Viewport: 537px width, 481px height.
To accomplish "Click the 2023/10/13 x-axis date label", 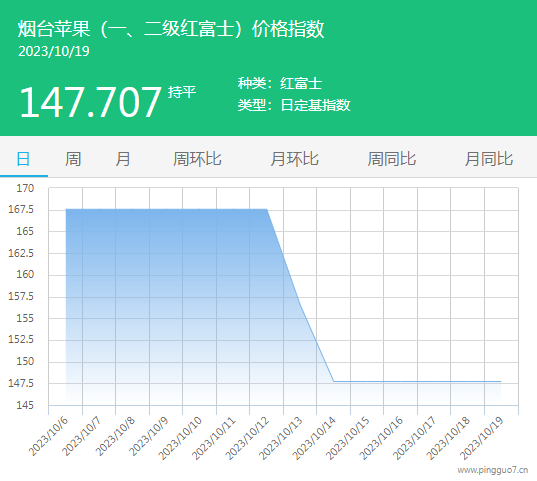I will 280,438.
